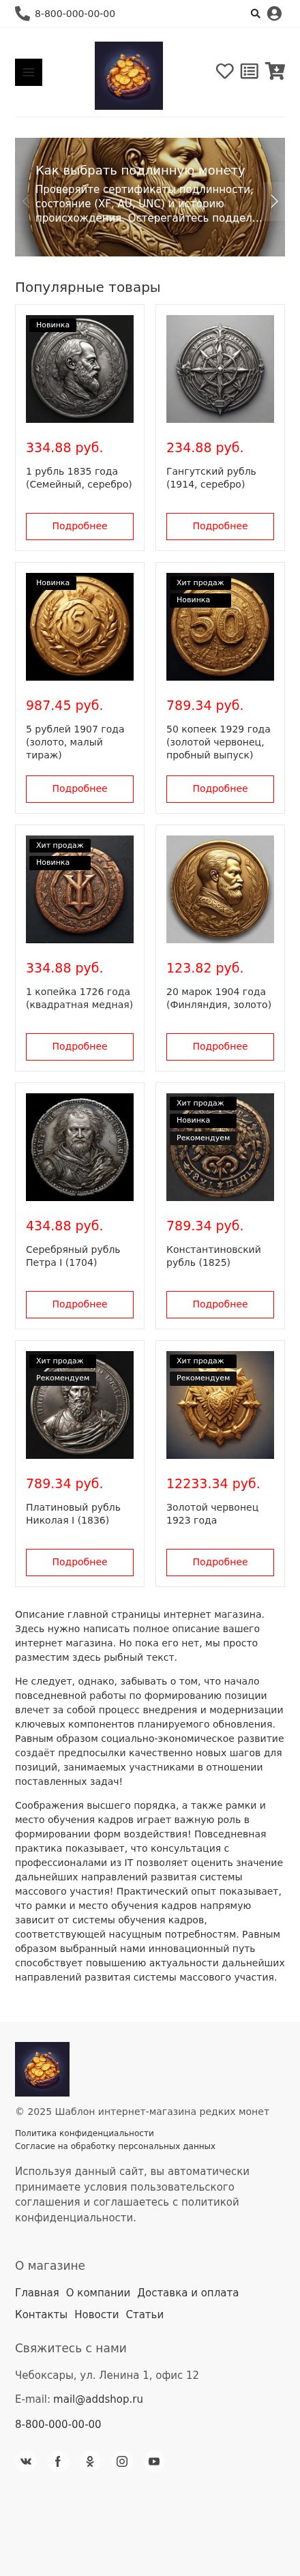Open the search magnifier icon

[255, 14]
